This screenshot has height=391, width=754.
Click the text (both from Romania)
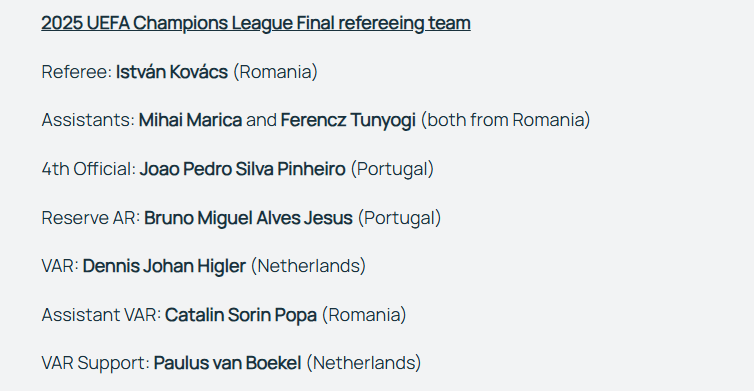[505, 120]
